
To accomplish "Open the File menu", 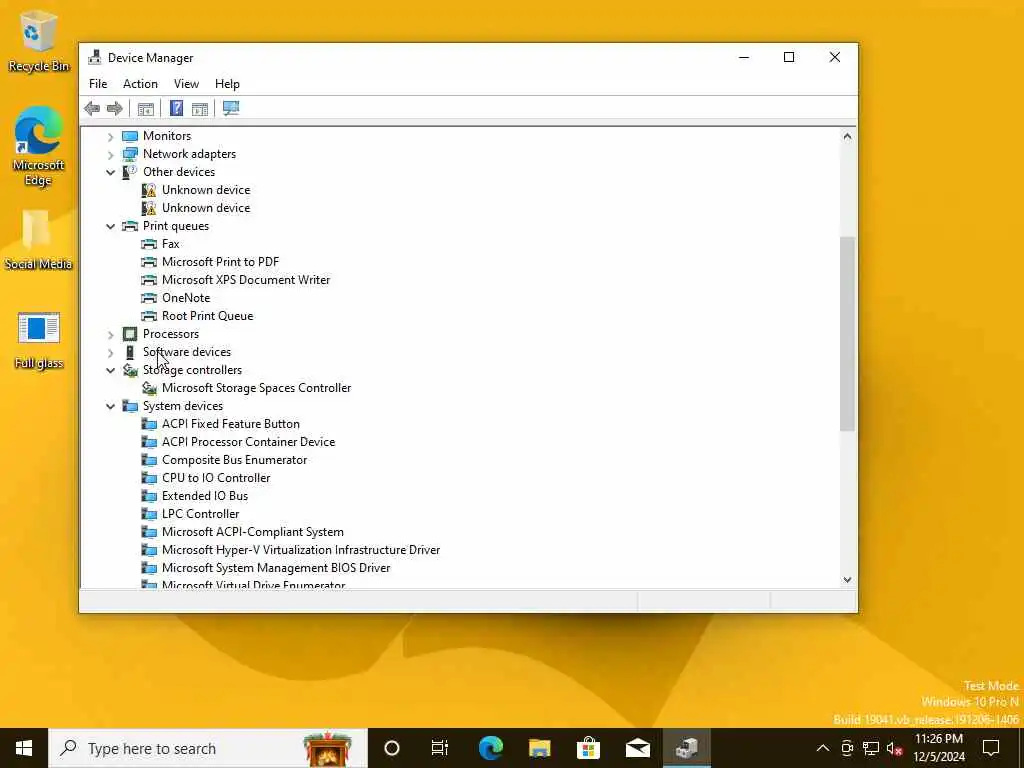I will coord(98,84).
